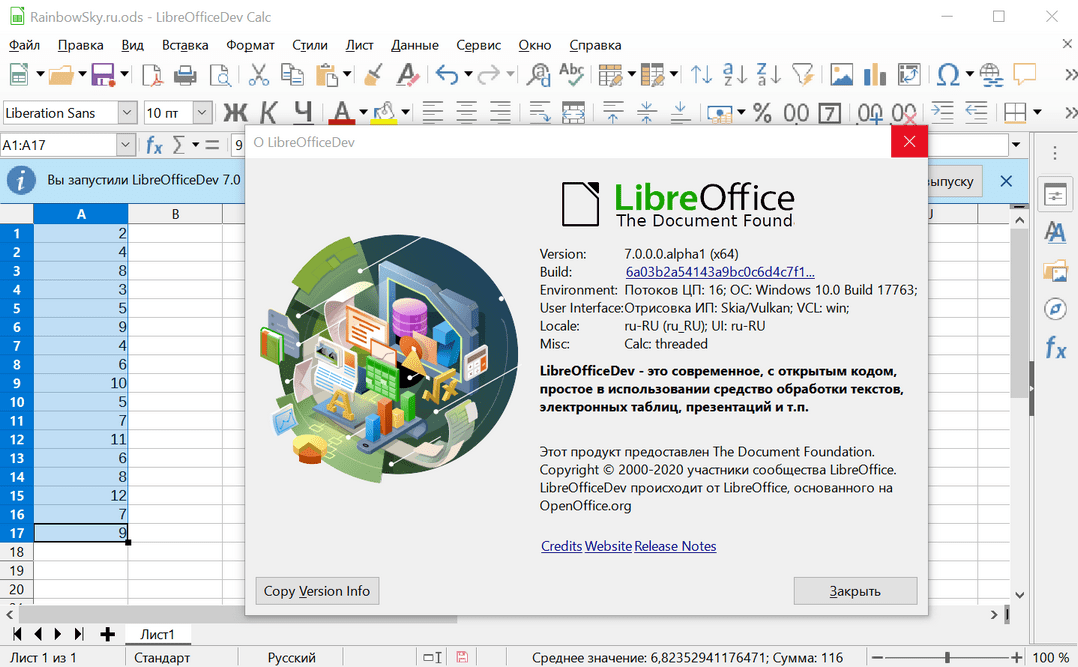This screenshot has width=1078, height=667.
Task: Open the Navigator from the sidebar
Action: tap(1054, 309)
